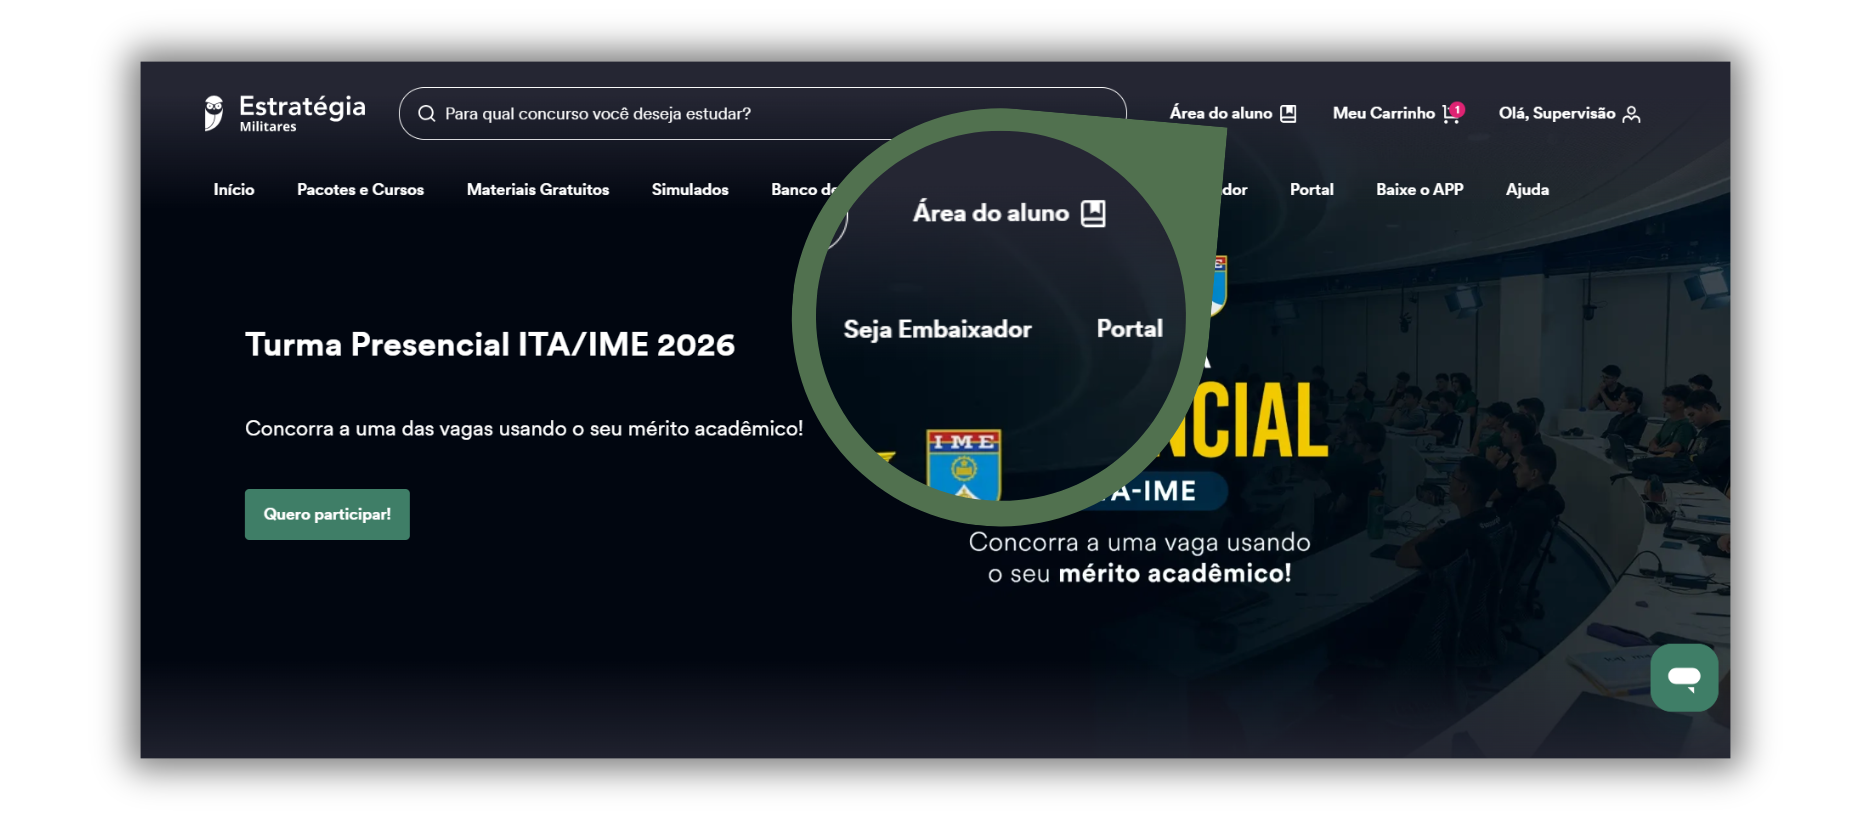Open Pacotes e Cursos menu

click(x=360, y=190)
